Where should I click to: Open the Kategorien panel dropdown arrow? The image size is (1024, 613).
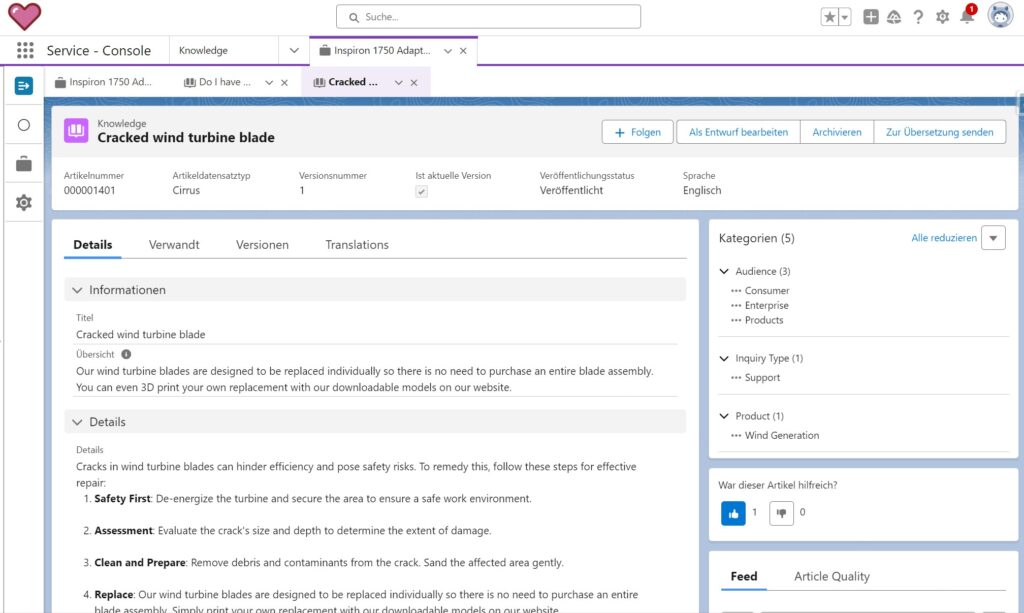pyautogui.click(x=993, y=238)
